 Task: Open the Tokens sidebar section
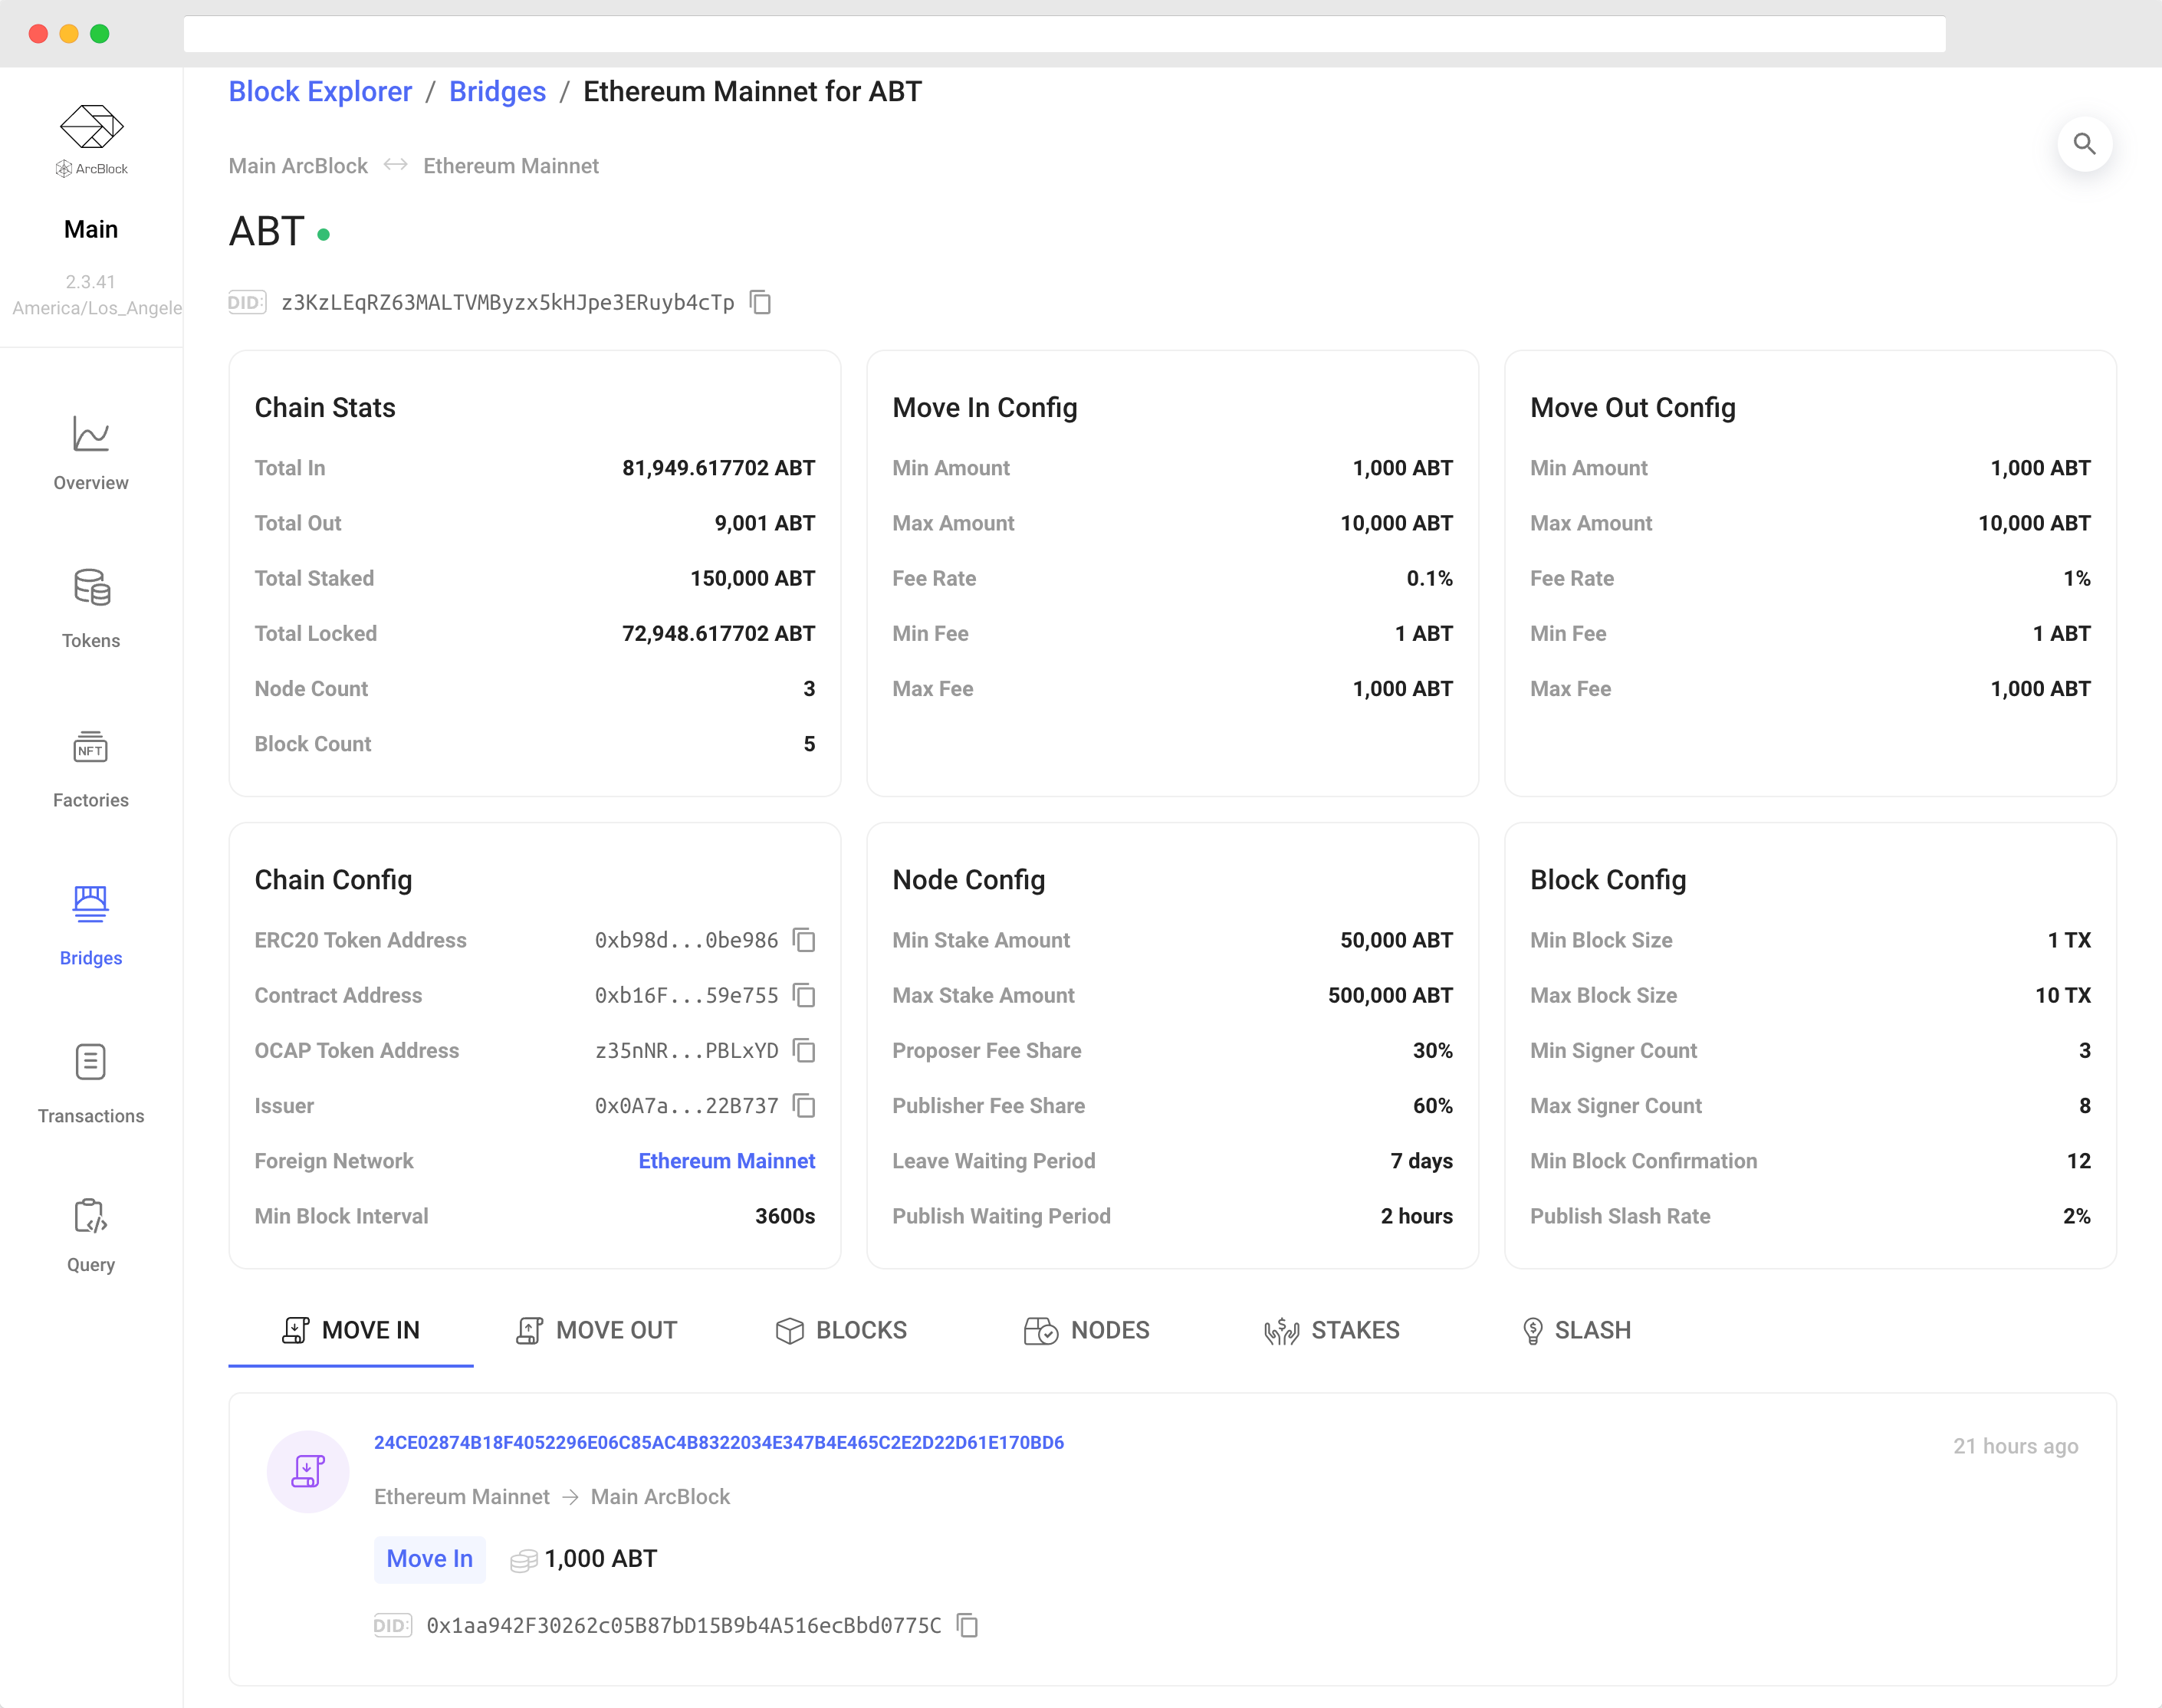pyautogui.click(x=91, y=609)
